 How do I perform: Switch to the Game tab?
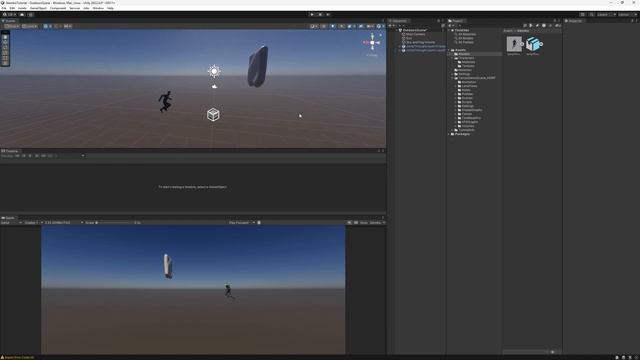point(9,218)
